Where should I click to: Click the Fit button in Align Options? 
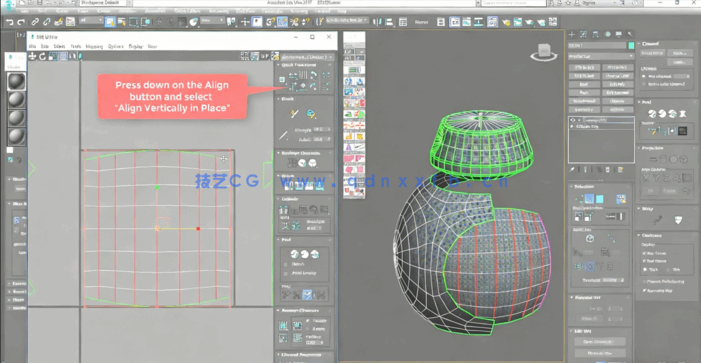pos(651,190)
